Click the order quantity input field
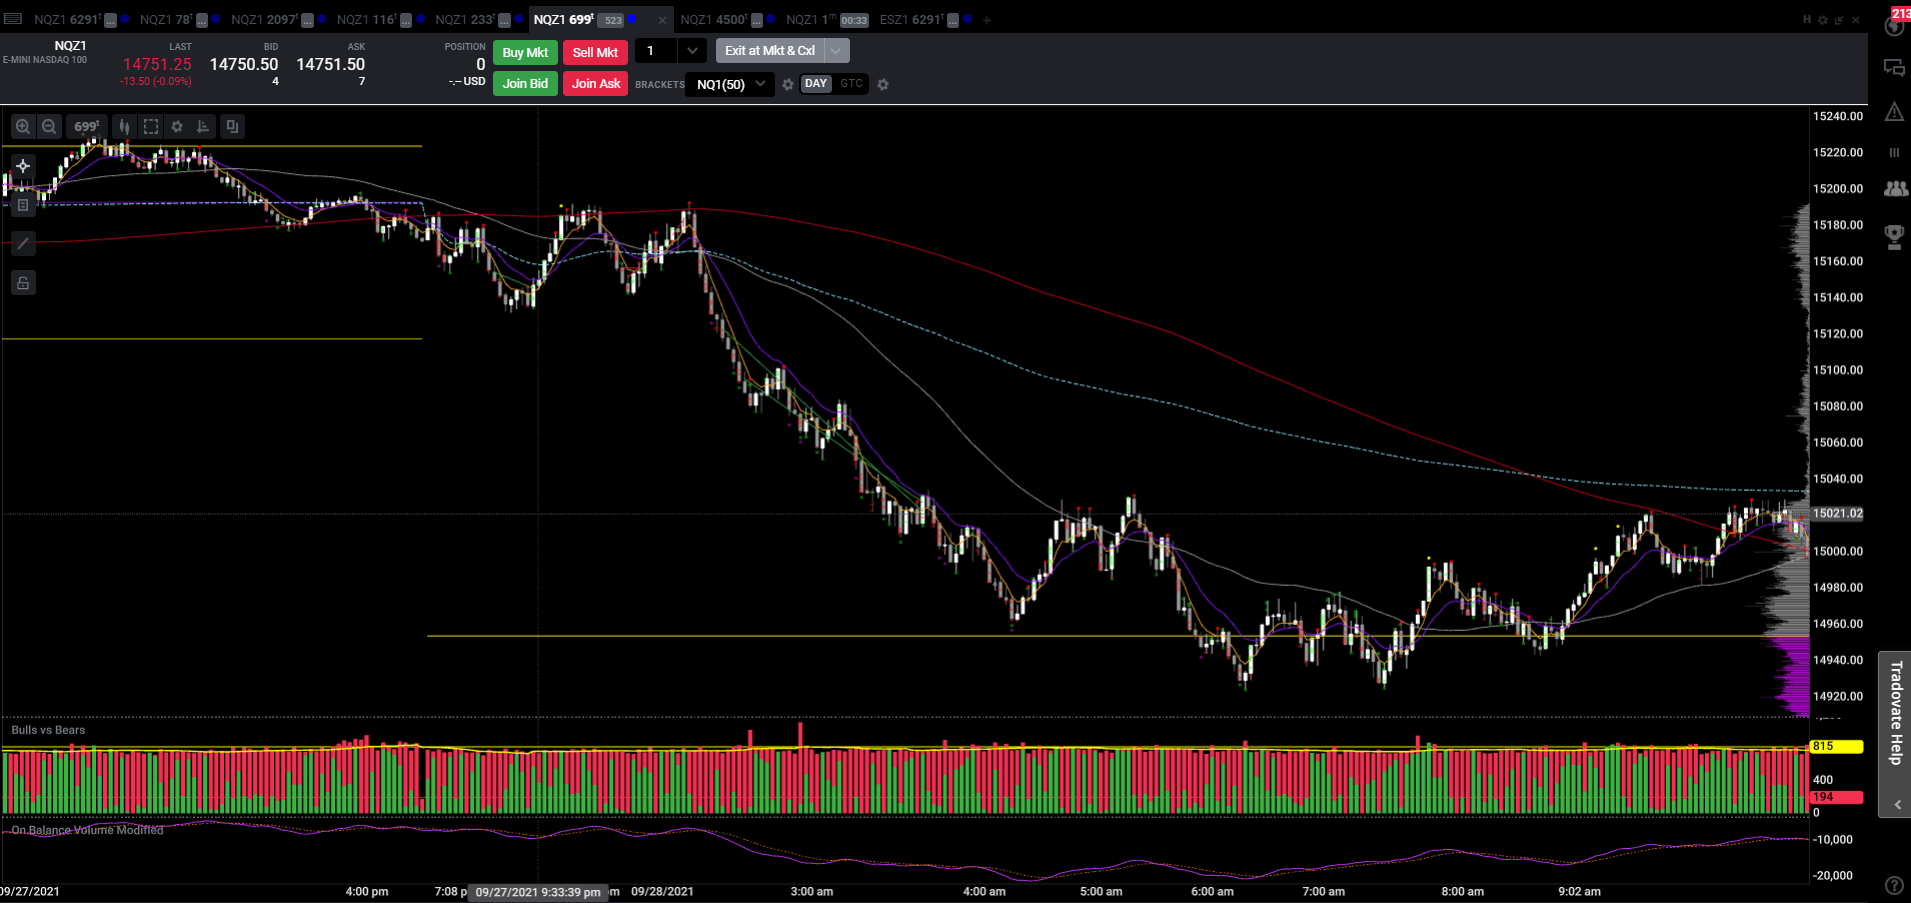This screenshot has height=903, width=1911. [x=656, y=51]
